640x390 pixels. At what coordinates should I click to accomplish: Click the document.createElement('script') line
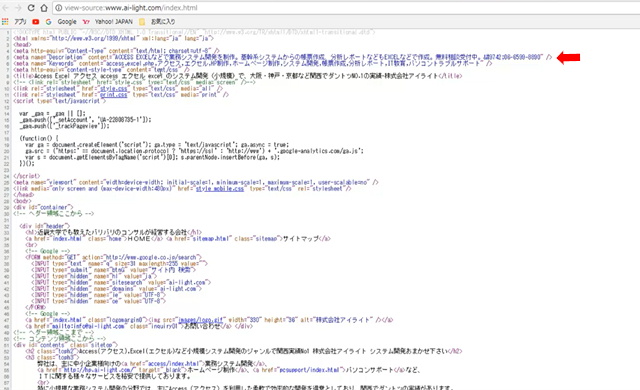coord(157,145)
